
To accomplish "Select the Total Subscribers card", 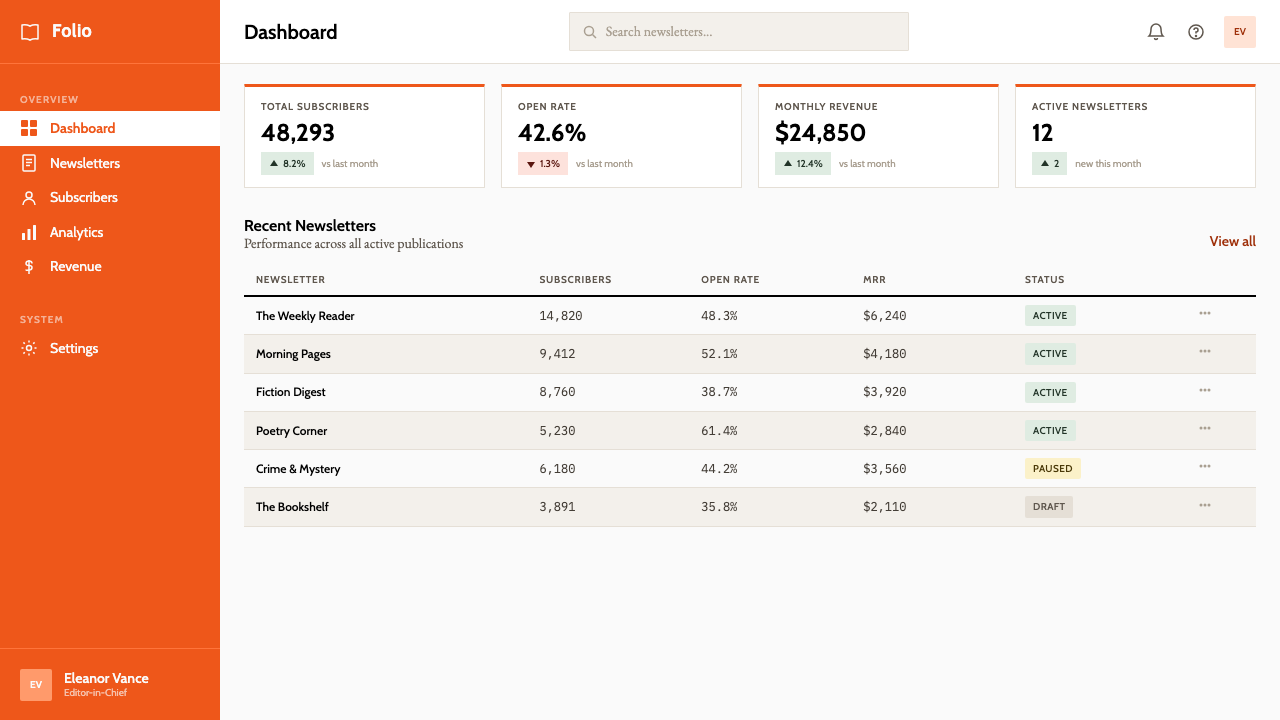I will [x=364, y=136].
